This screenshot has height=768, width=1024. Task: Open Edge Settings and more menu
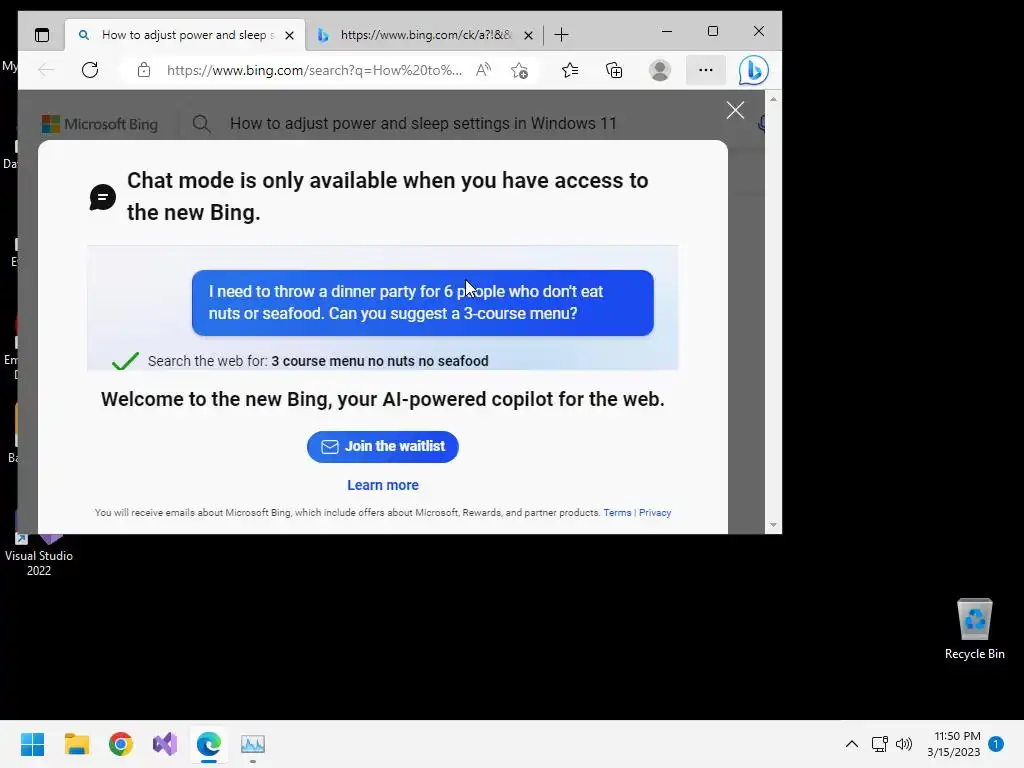pos(705,70)
